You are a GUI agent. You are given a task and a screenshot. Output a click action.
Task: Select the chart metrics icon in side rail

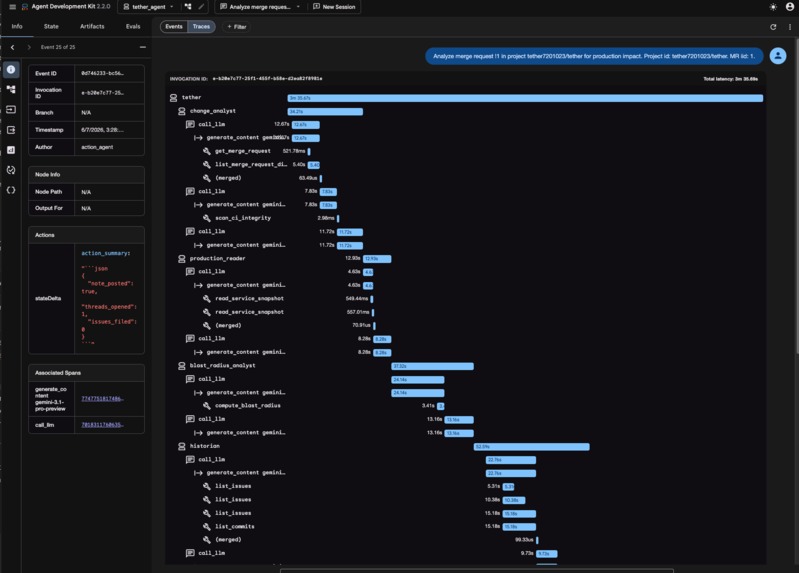11,150
